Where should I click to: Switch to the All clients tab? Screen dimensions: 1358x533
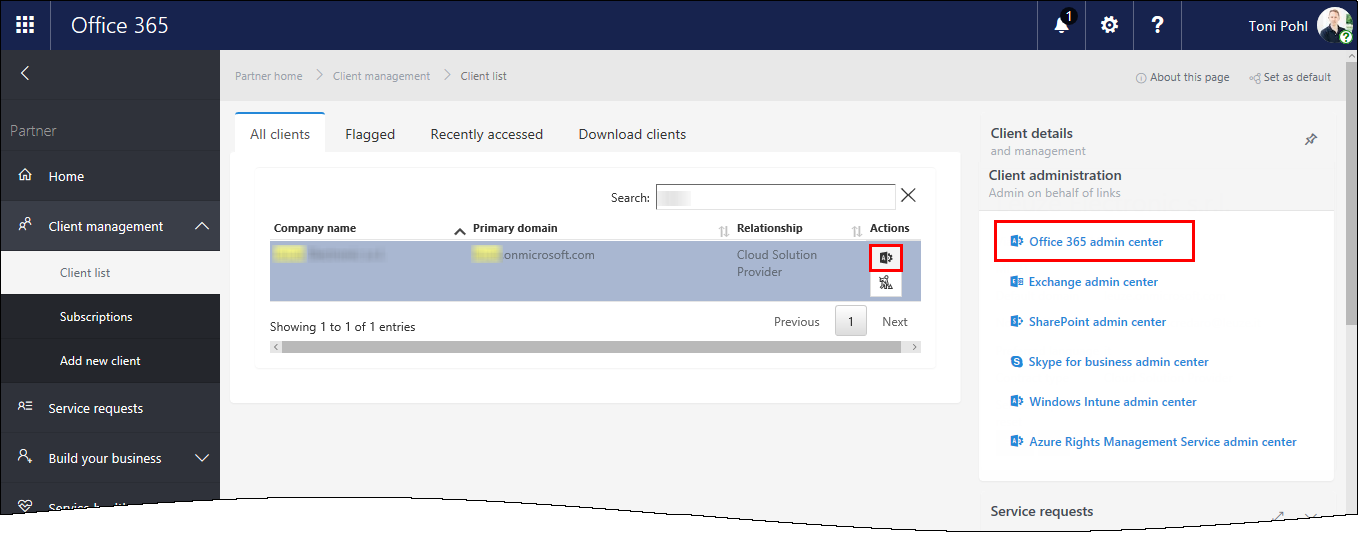[280, 134]
